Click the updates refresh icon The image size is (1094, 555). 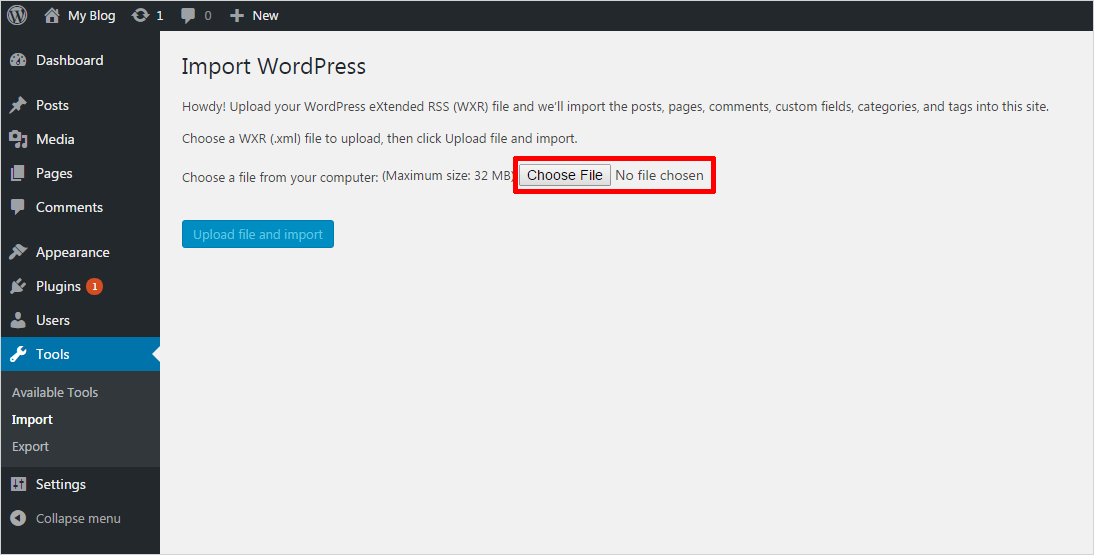[140, 16]
